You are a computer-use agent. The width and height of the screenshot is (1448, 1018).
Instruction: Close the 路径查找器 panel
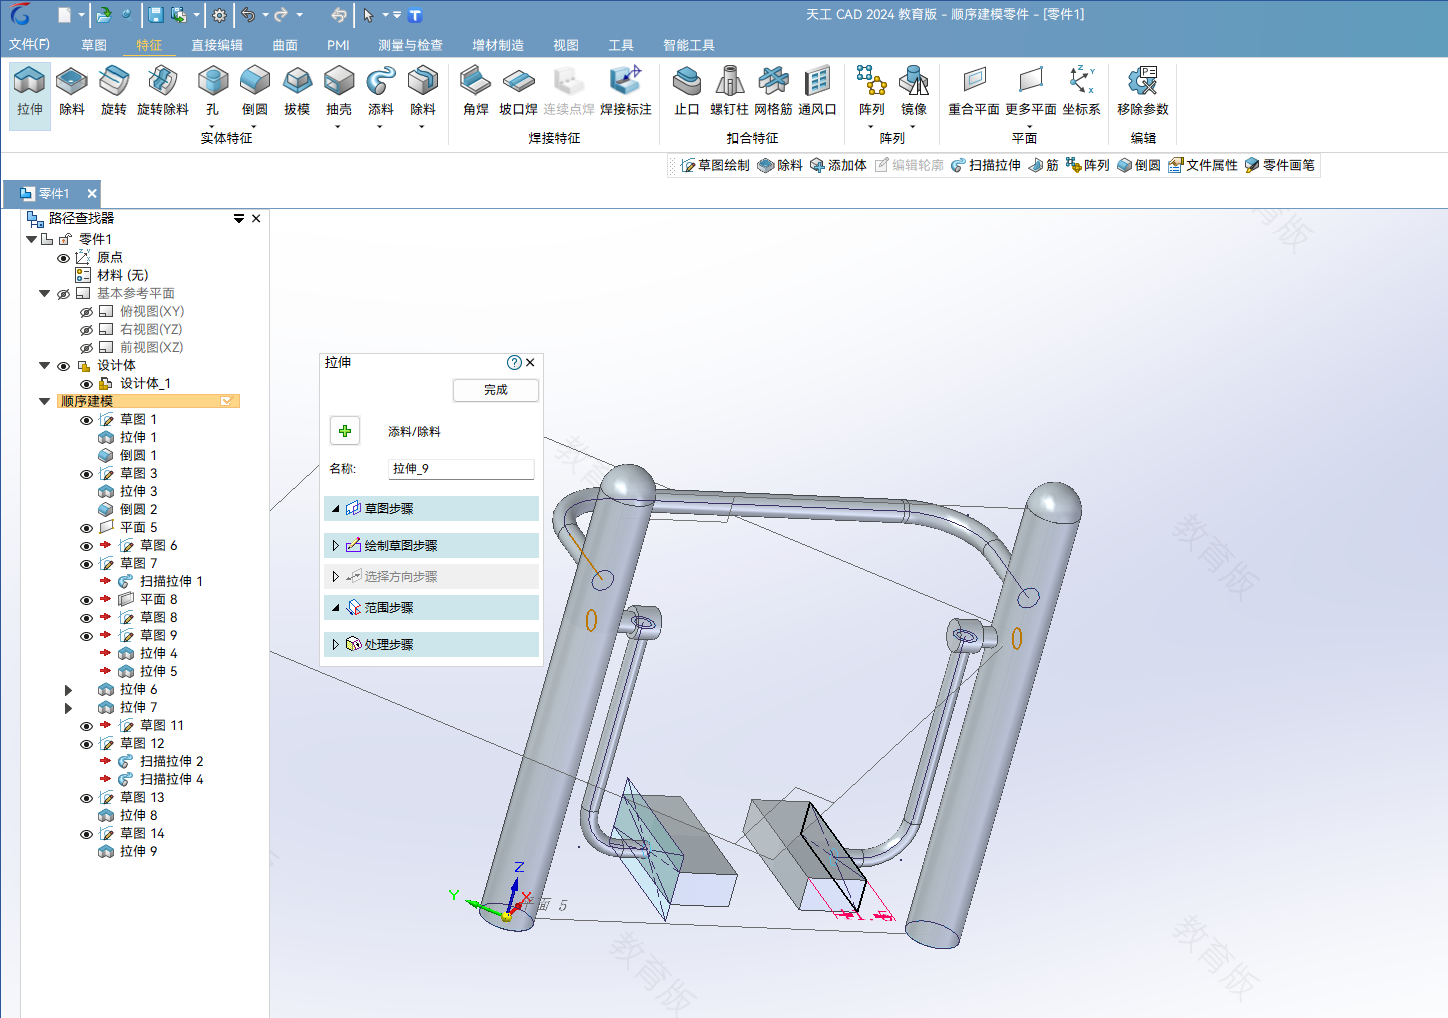click(x=256, y=218)
